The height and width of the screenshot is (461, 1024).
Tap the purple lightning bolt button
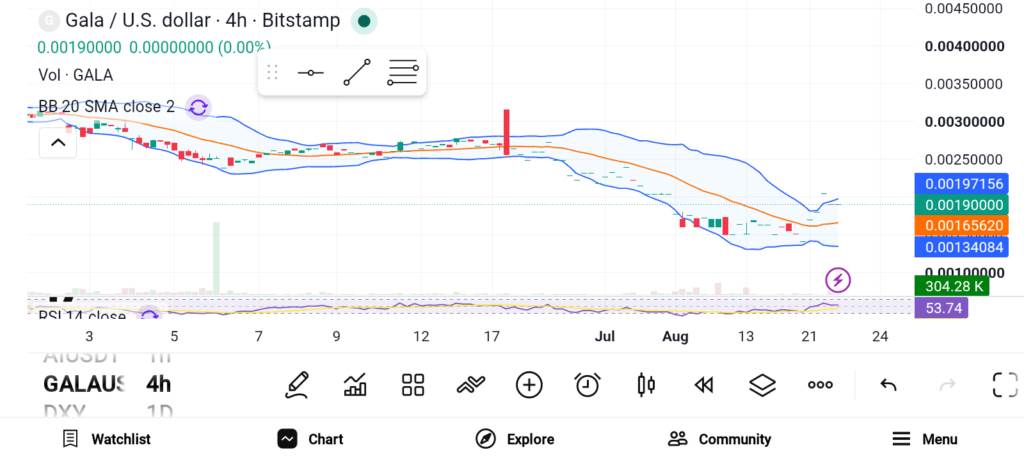tap(838, 280)
